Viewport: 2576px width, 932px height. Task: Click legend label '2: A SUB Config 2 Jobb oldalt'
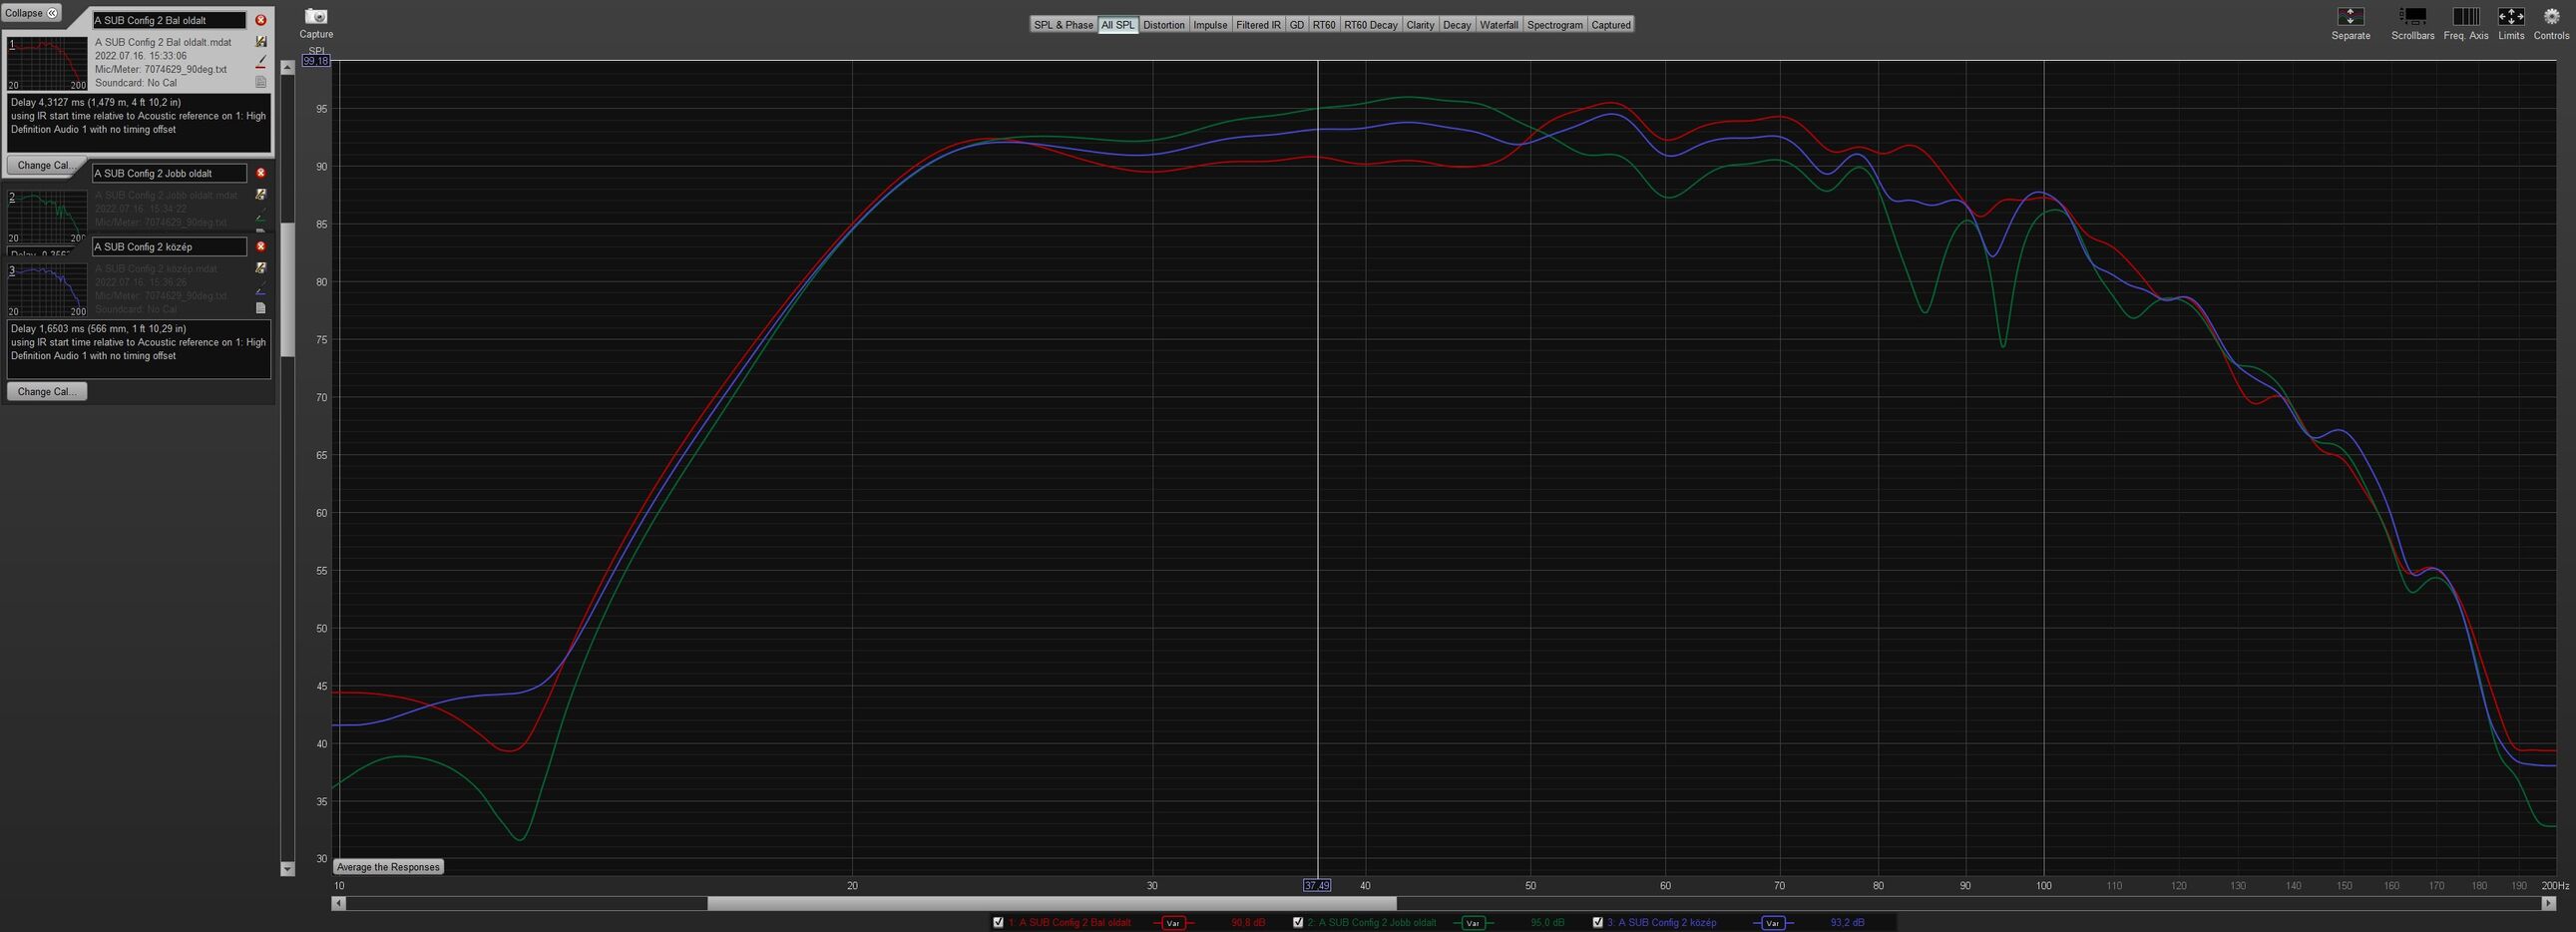pyautogui.click(x=1371, y=922)
